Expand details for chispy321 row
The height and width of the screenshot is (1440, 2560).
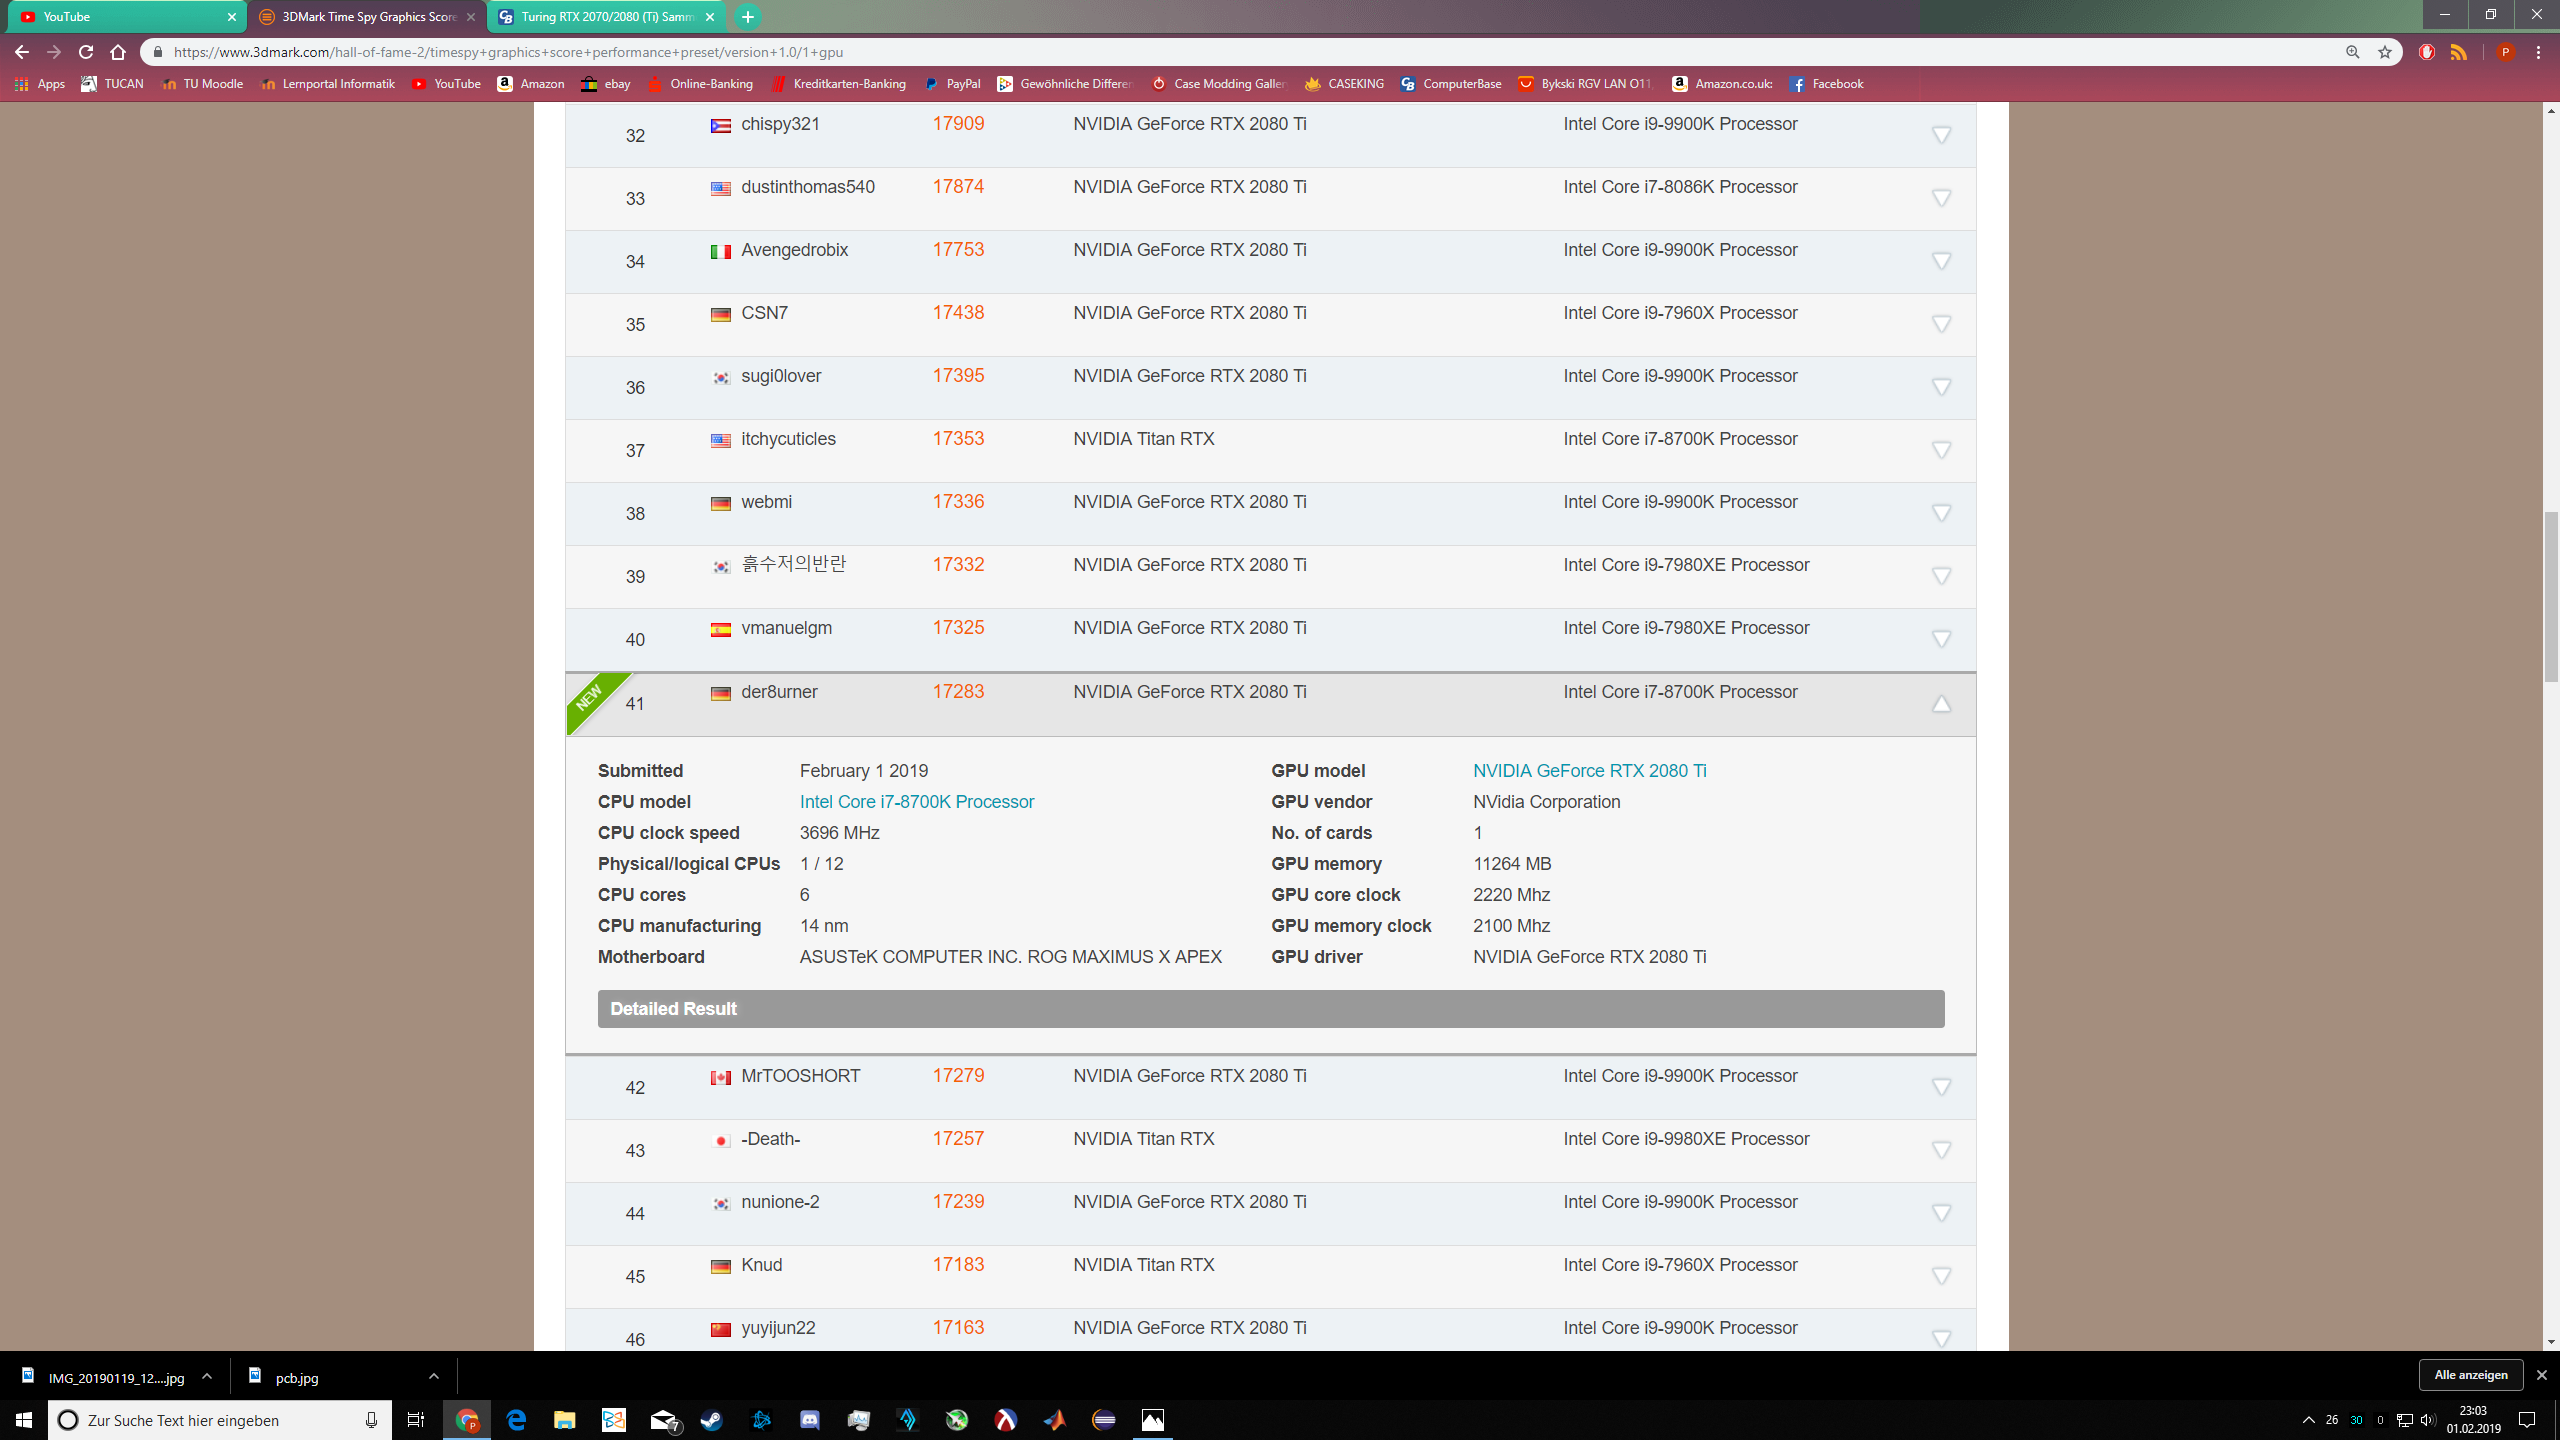coord(1940,135)
